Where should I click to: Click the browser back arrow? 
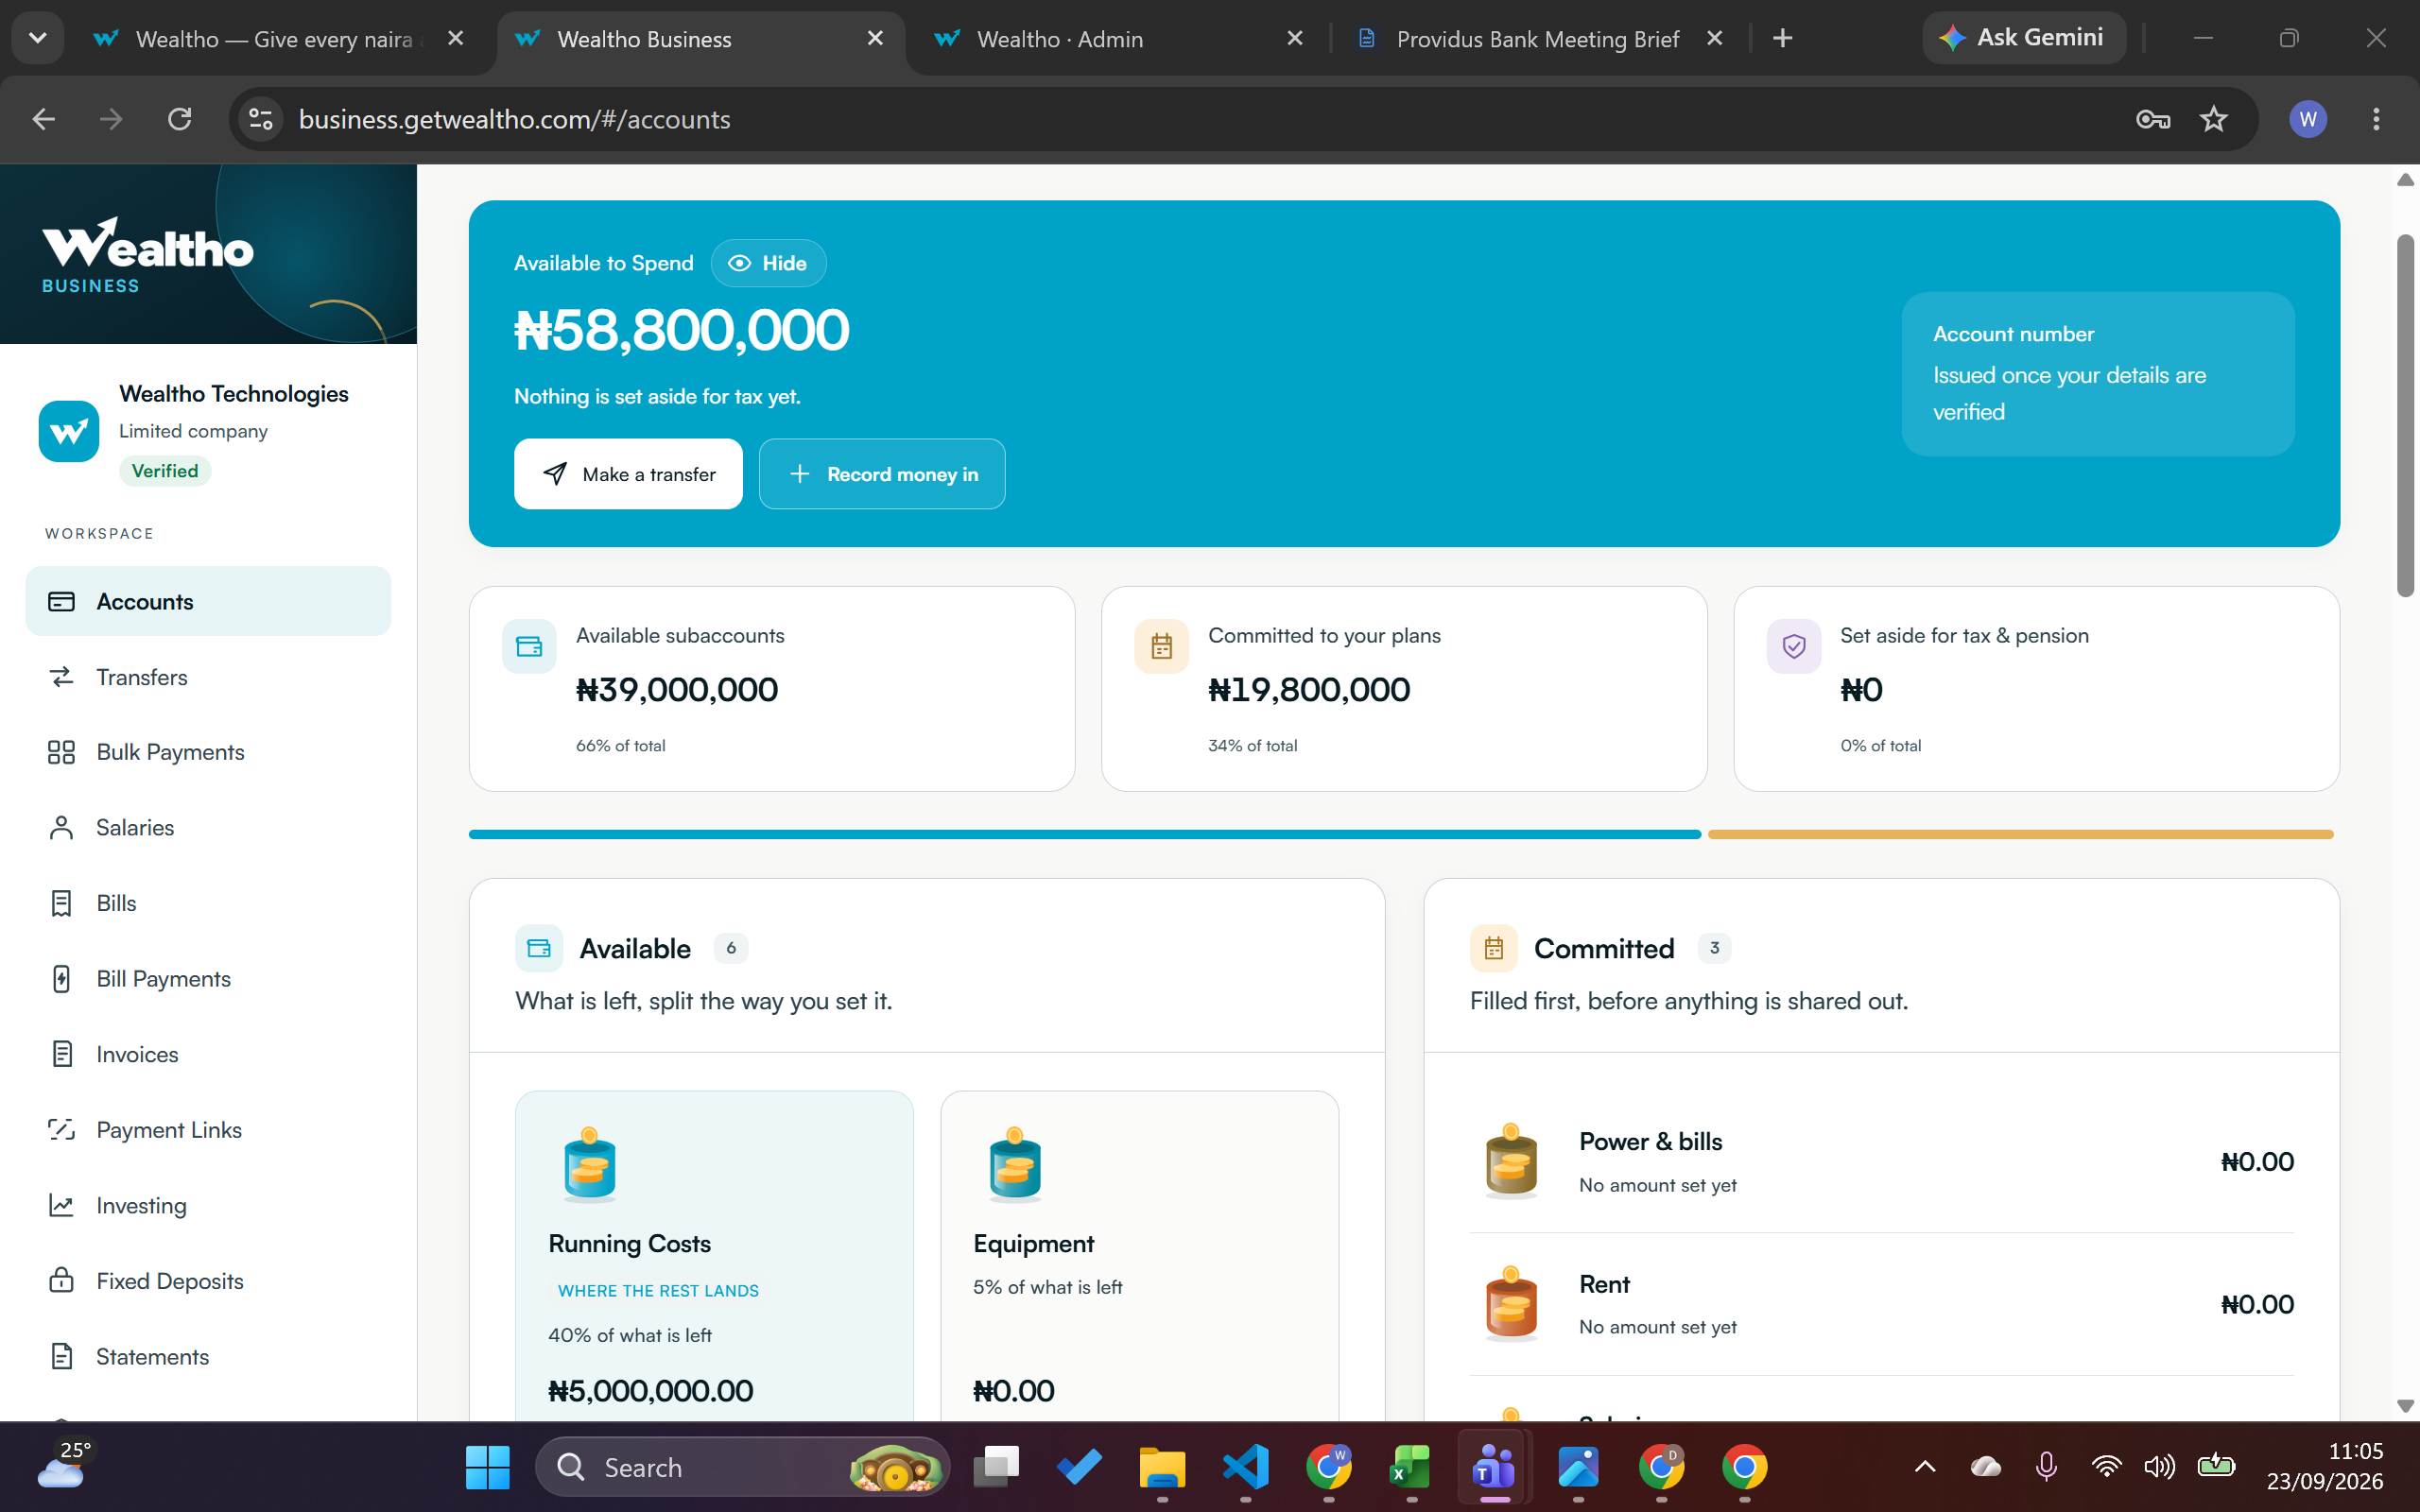tap(43, 119)
